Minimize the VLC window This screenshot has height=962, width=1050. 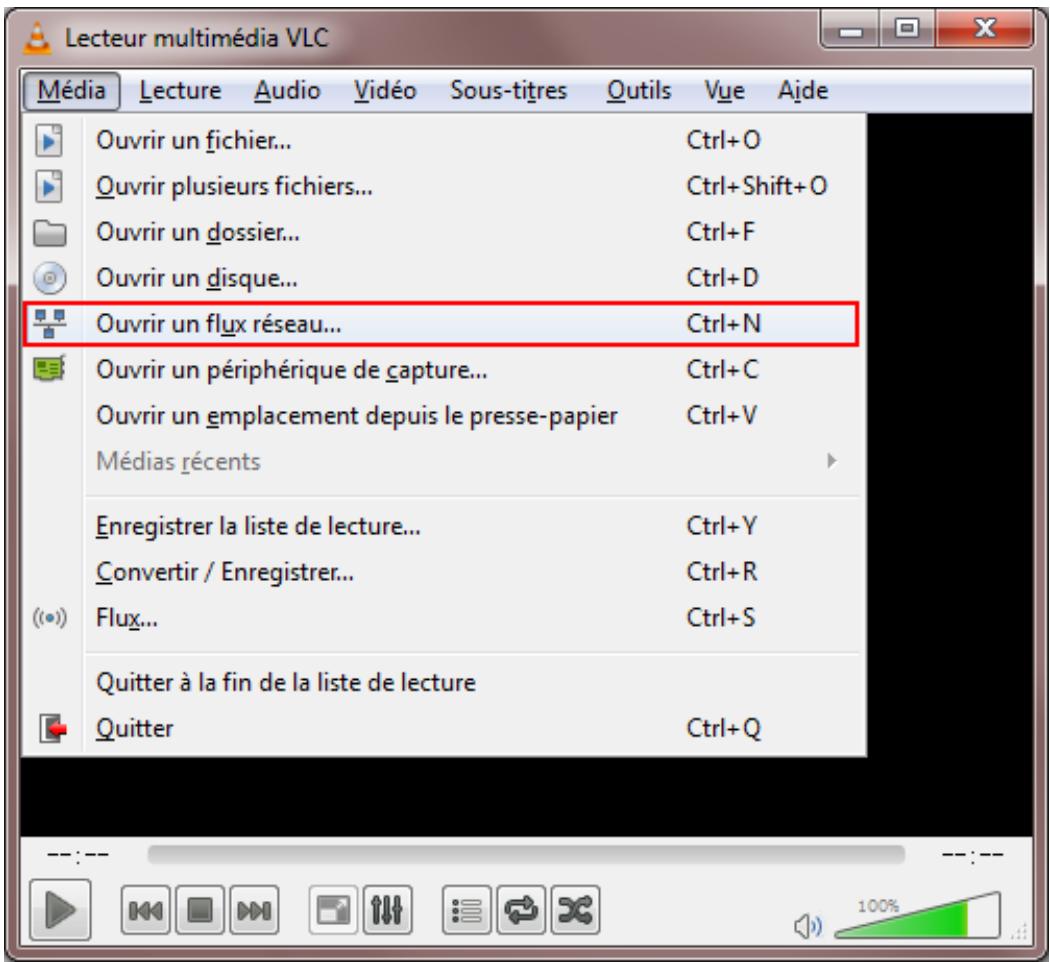(851, 31)
